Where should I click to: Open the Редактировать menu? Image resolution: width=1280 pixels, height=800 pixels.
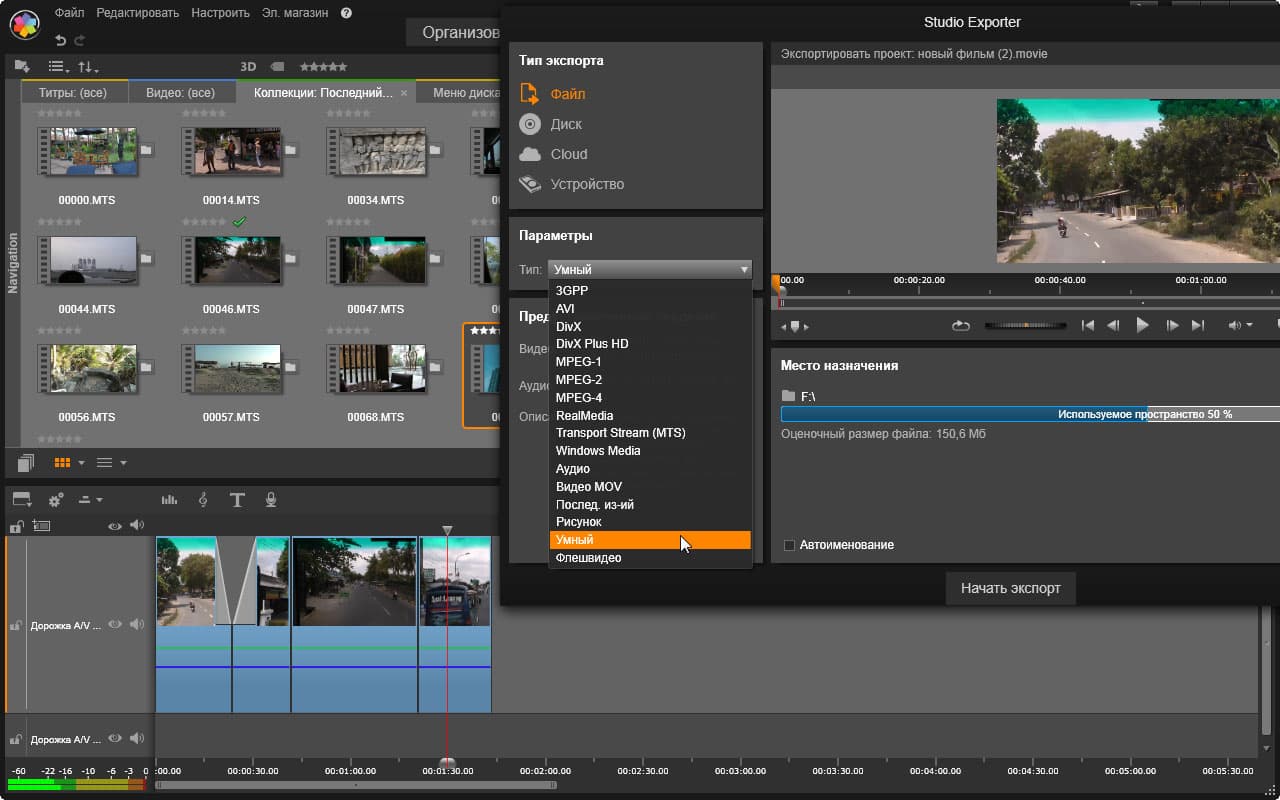point(138,13)
